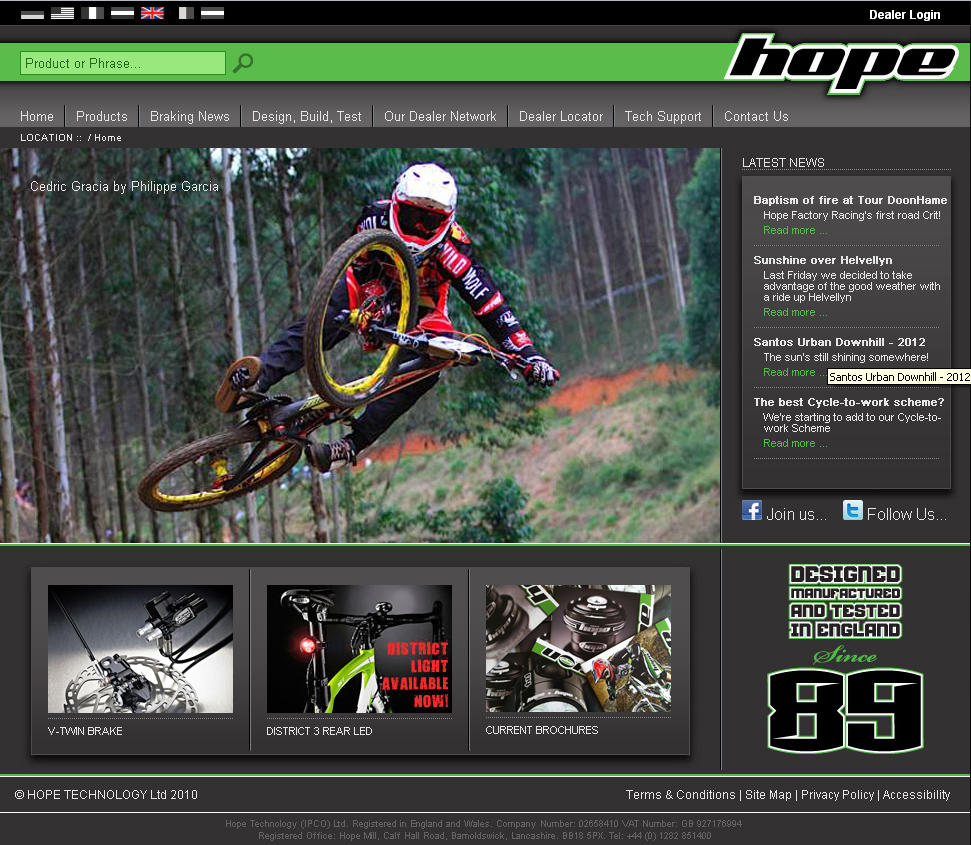Image resolution: width=971 pixels, height=845 pixels.
Task: Open the brochures collage image
Action: point(578,648)
